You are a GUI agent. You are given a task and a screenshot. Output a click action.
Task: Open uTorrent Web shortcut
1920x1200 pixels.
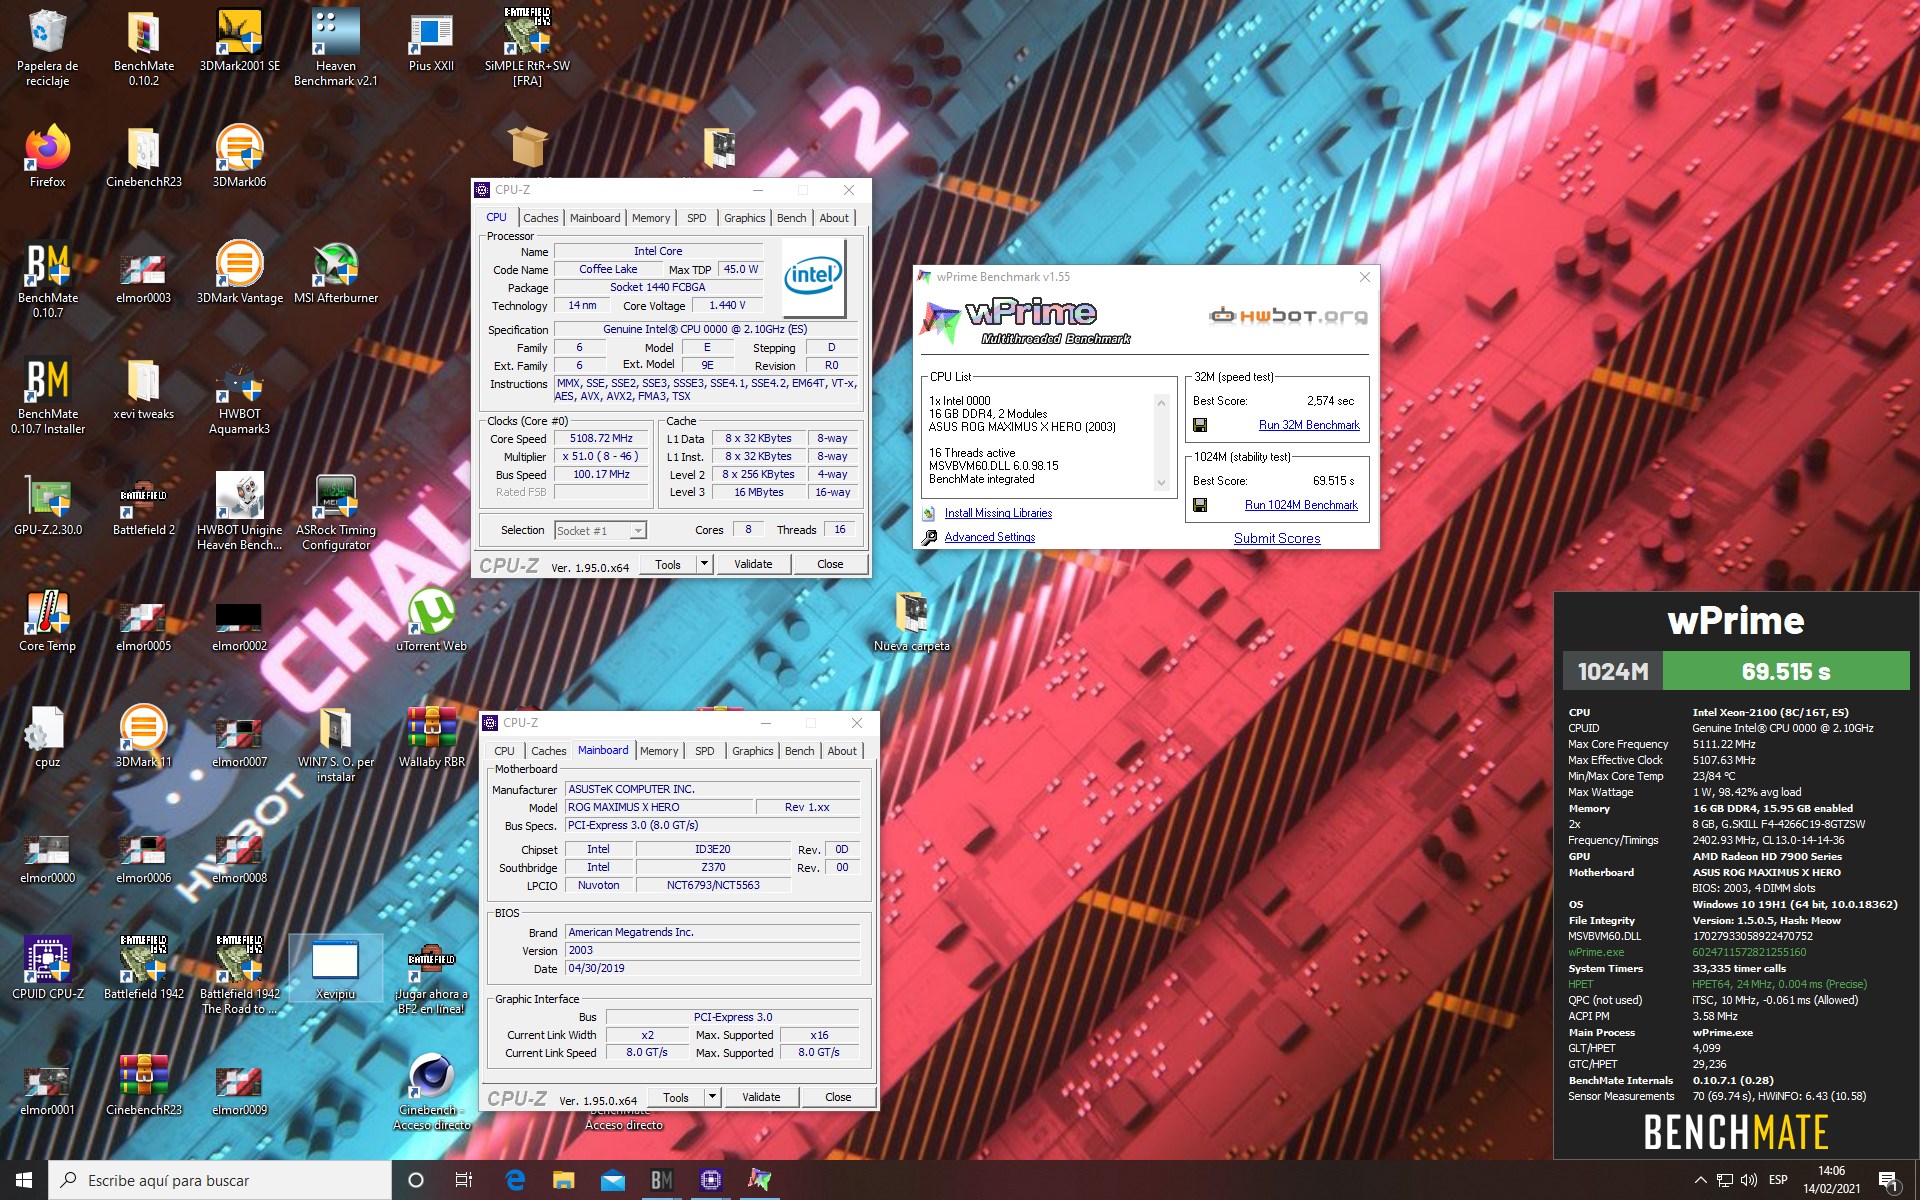pyautogui.click(x=431, y=620)
